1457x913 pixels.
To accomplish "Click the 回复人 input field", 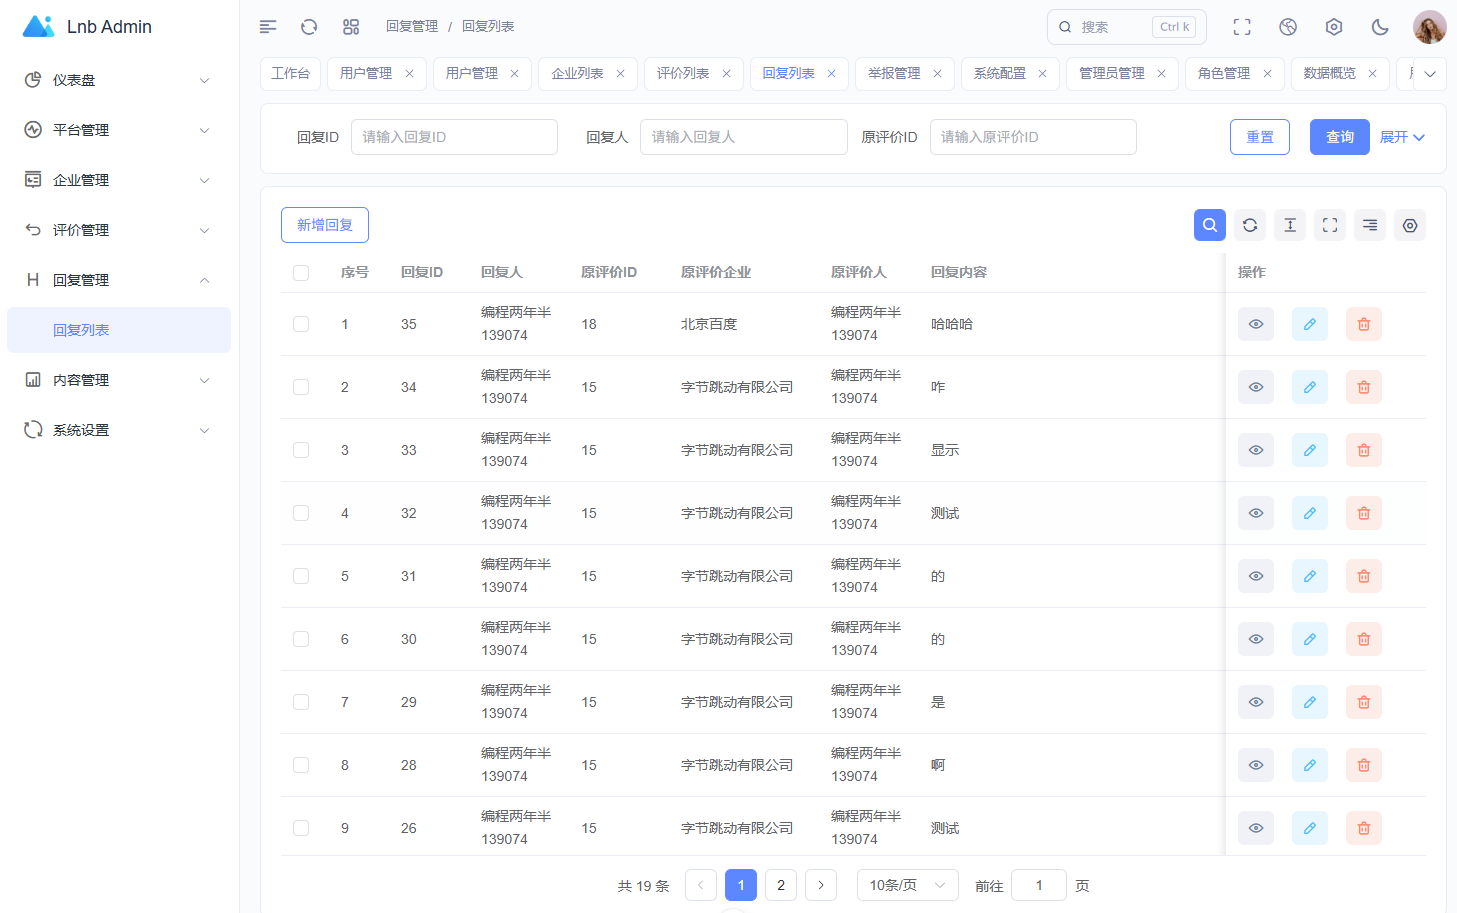I will (x=743, y=137).
